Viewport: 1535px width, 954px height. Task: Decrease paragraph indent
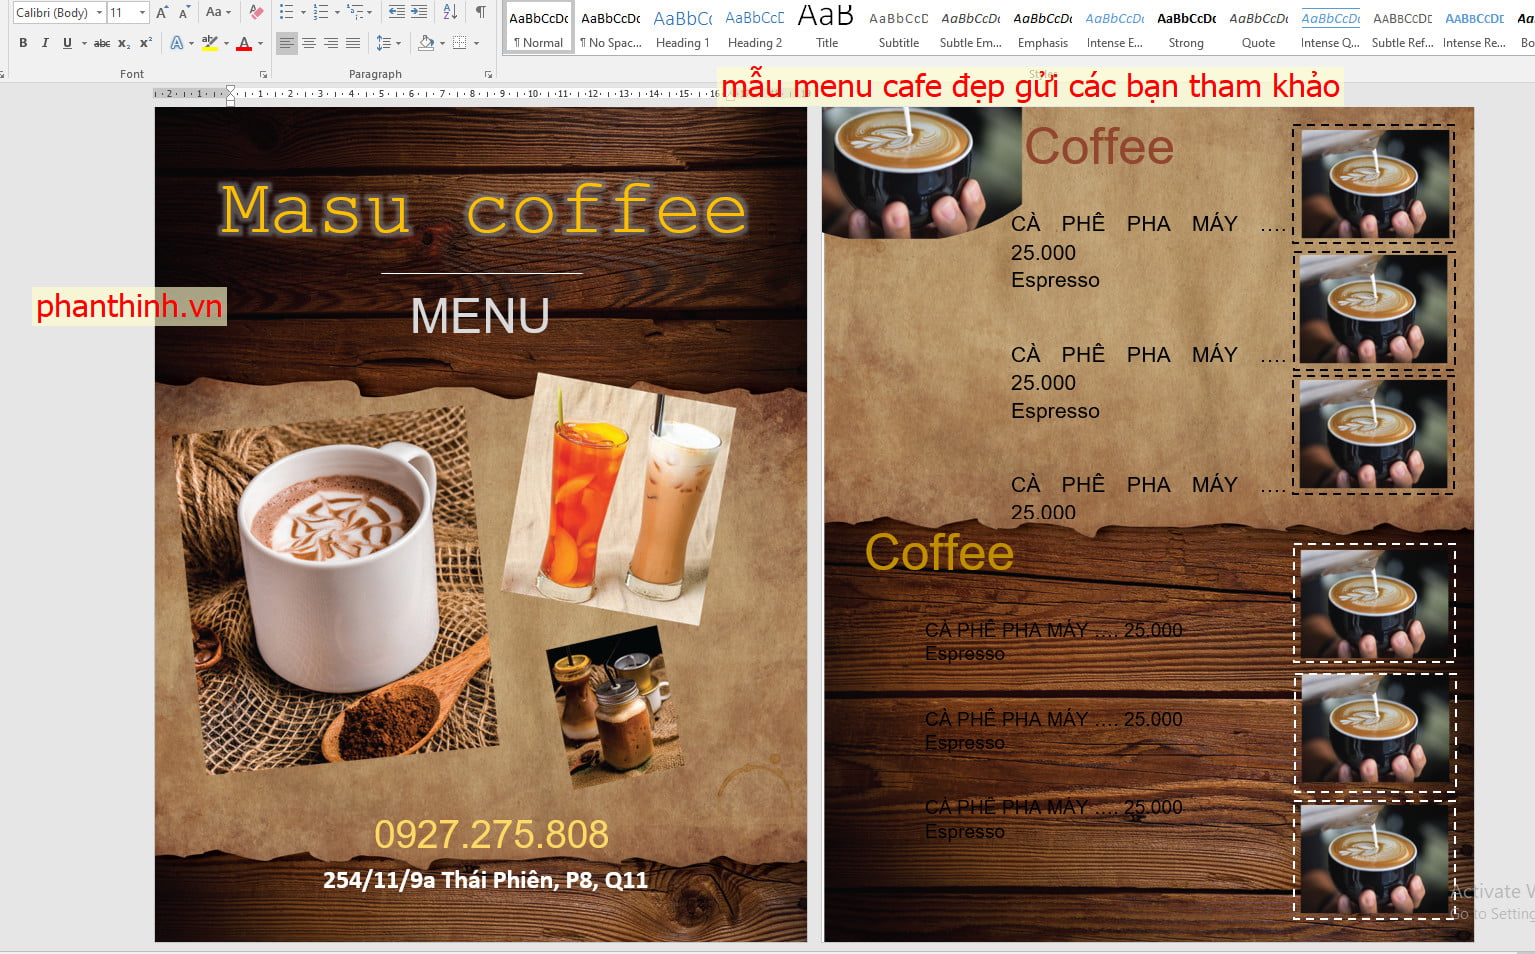tap(397, 13)
